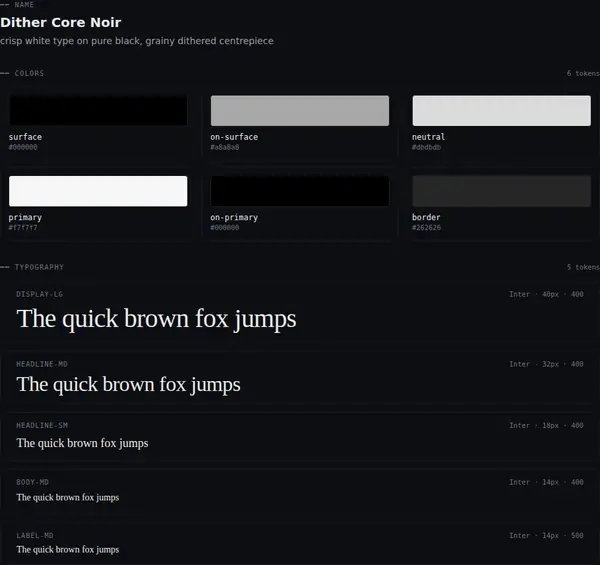Click the #dbdbdb hex value

tap(426, 147)
